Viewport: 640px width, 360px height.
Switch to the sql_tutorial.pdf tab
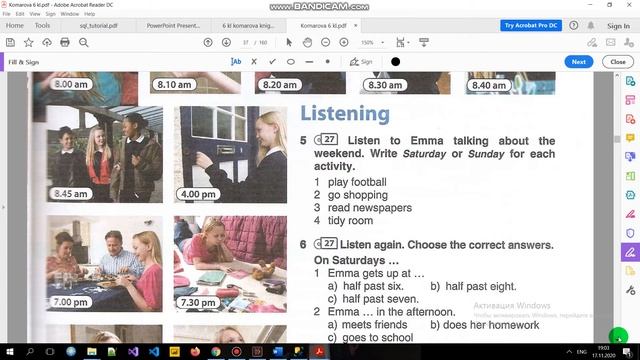click(98, 25)
